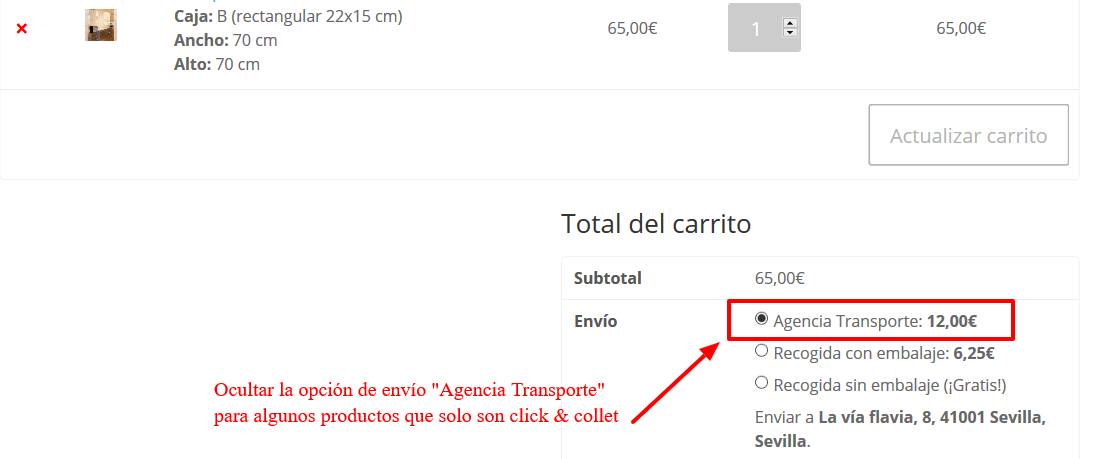Click the 'Agencia Transporte: 12,00€' label text

[875, 321]
